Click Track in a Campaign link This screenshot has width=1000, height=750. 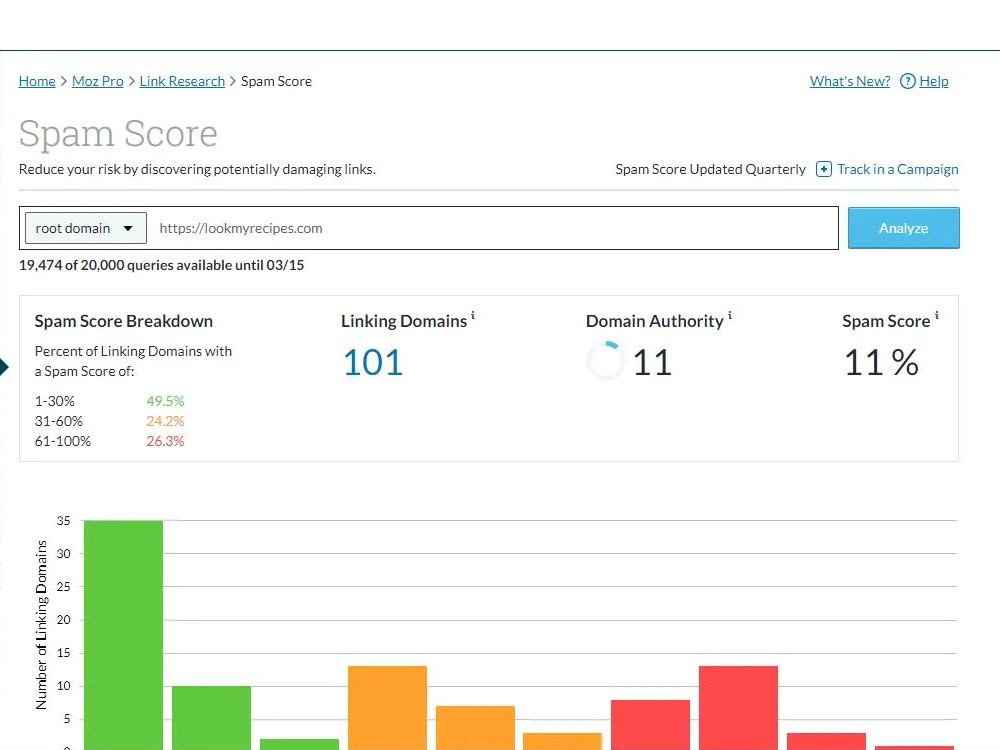pos(897,169)
